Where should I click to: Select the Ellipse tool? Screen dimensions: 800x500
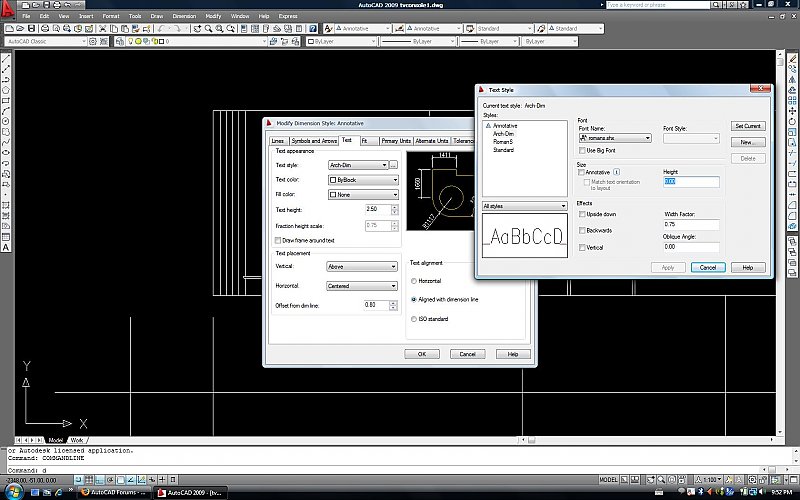point(6,153)
